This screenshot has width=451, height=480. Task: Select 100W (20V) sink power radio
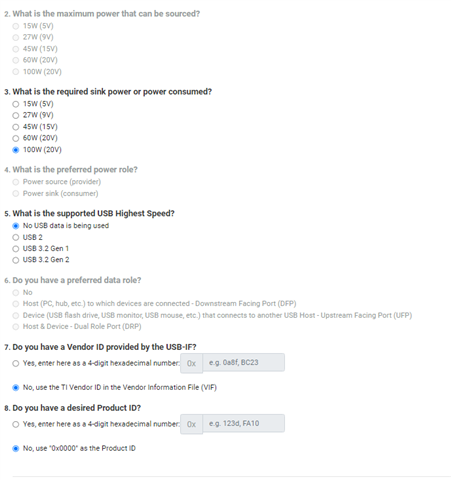[16, 150]
